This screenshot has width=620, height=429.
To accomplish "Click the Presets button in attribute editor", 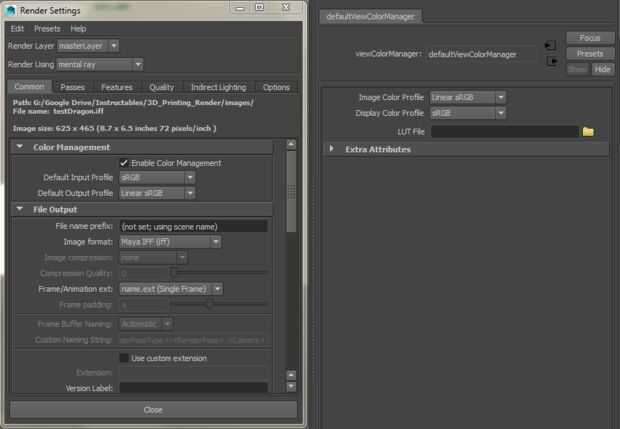I will [590, 53].
